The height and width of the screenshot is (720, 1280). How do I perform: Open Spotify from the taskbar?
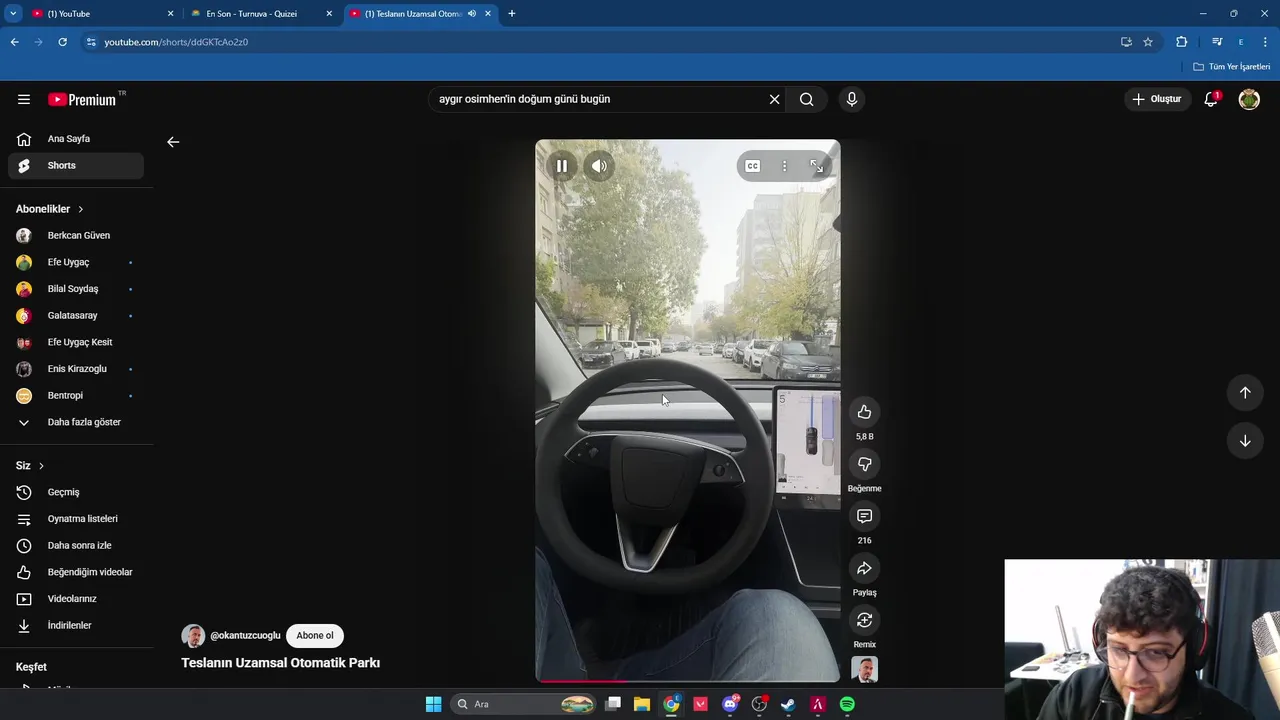coord(847,704)
